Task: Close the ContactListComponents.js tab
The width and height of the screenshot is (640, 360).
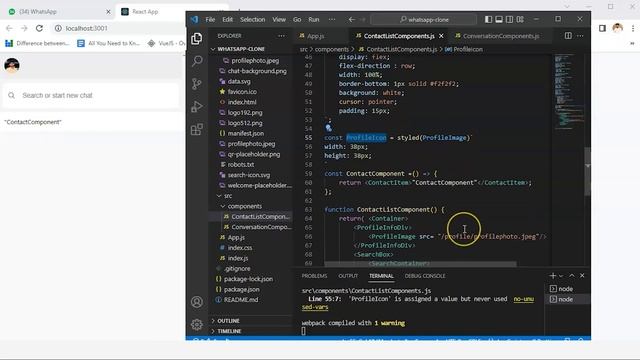Action: point(441,36)
